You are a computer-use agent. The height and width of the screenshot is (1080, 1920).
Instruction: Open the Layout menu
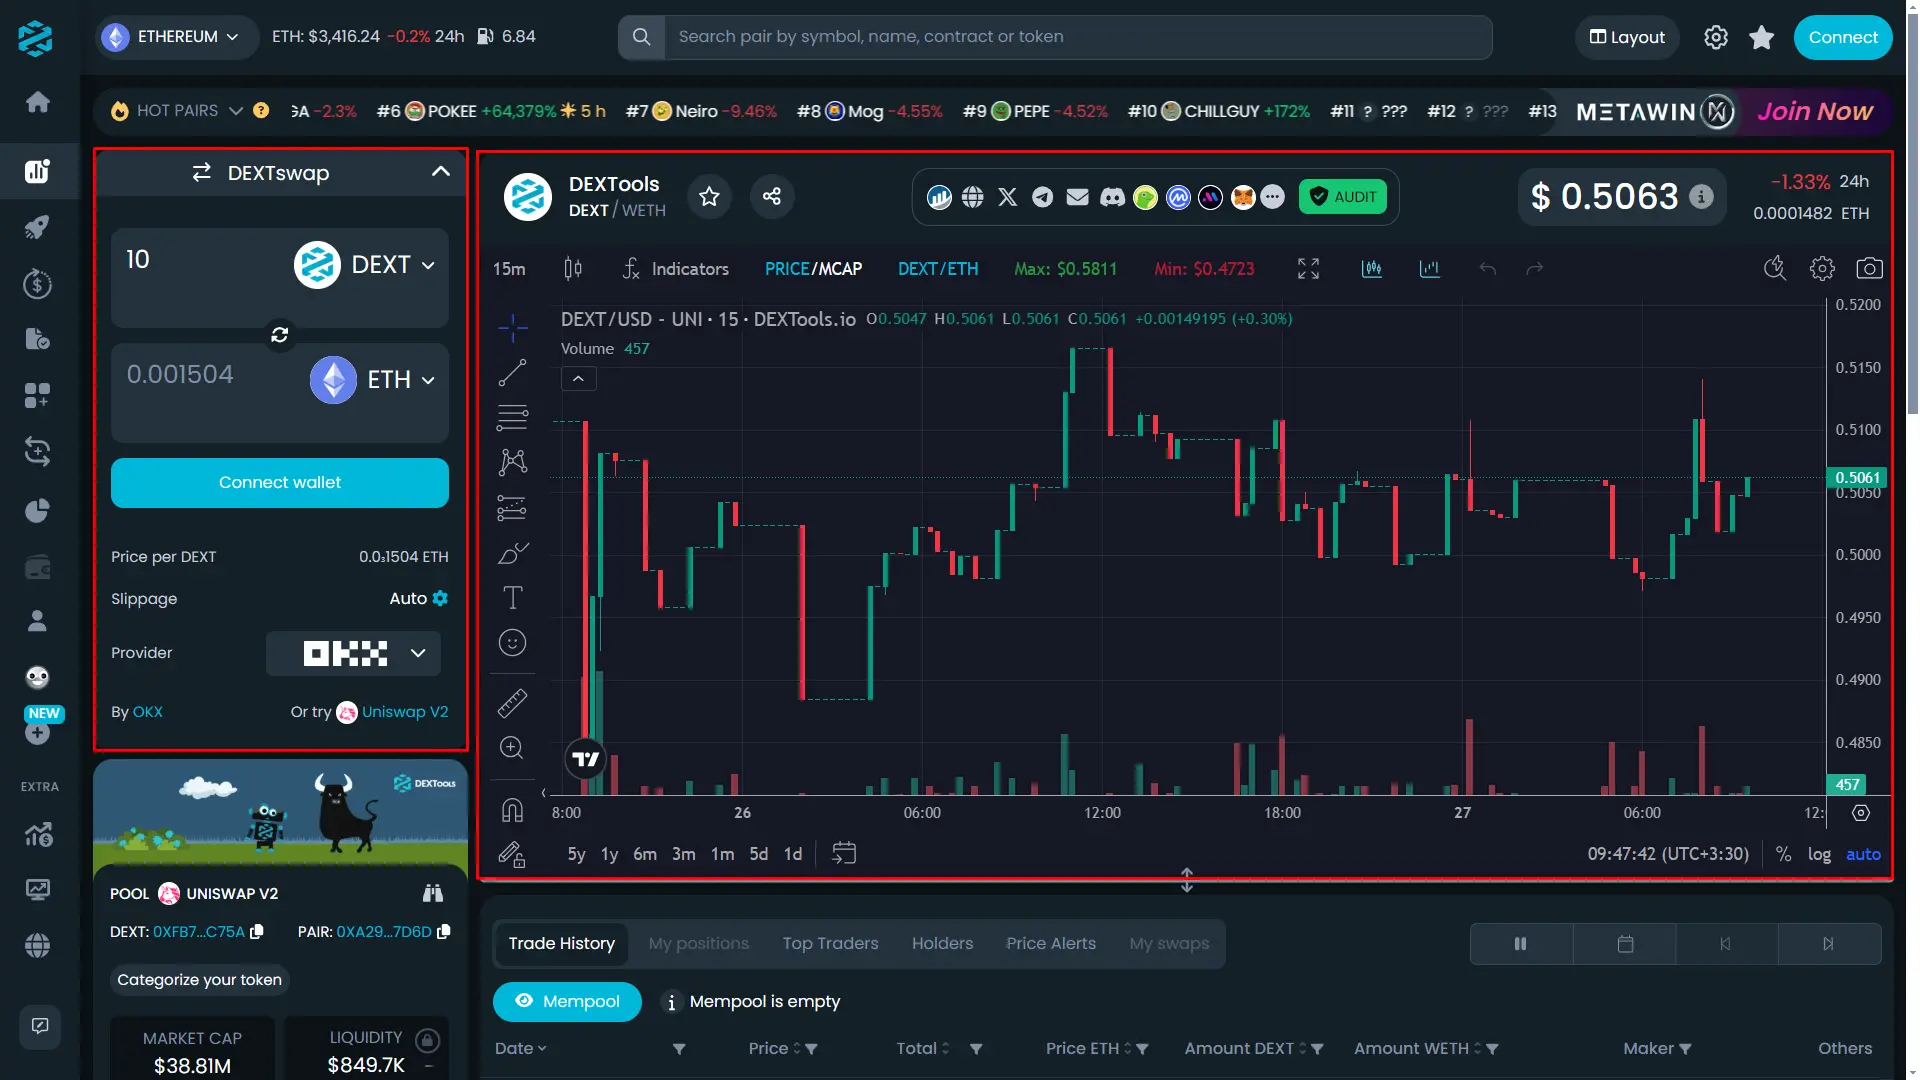coord(1627,37)
